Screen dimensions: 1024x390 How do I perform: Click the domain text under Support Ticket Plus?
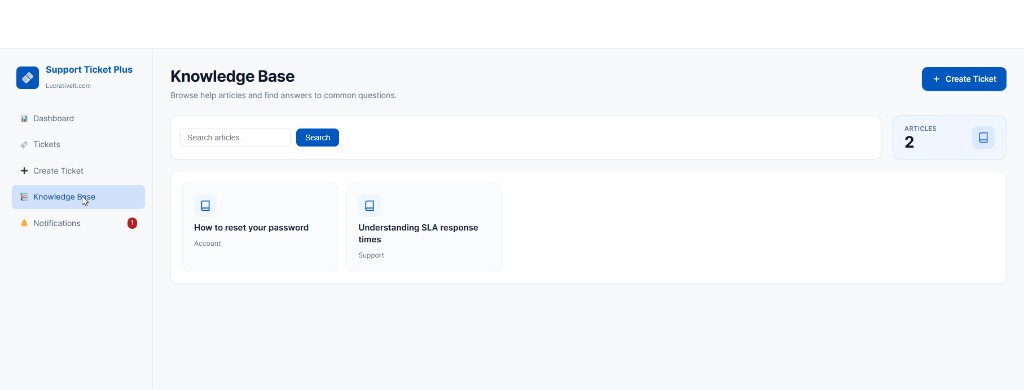coord(68,86)
